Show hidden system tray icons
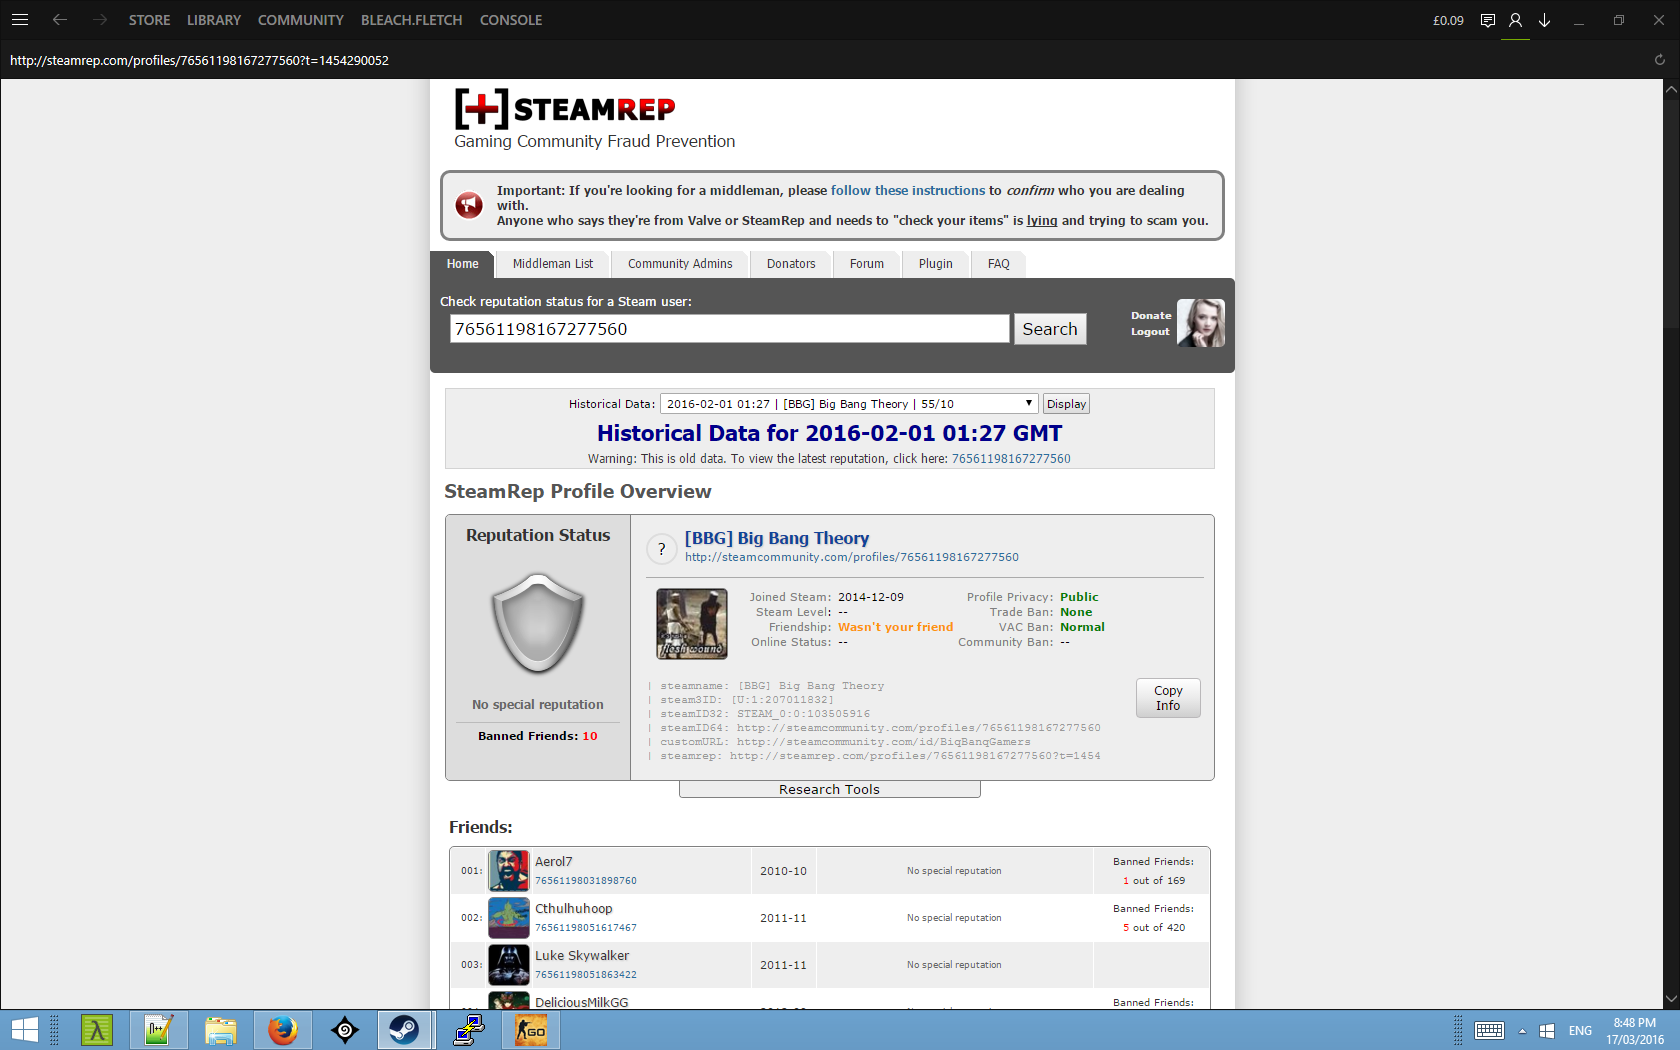This screenshot has height=1050, width=1680. [x=1522, y=1031]
